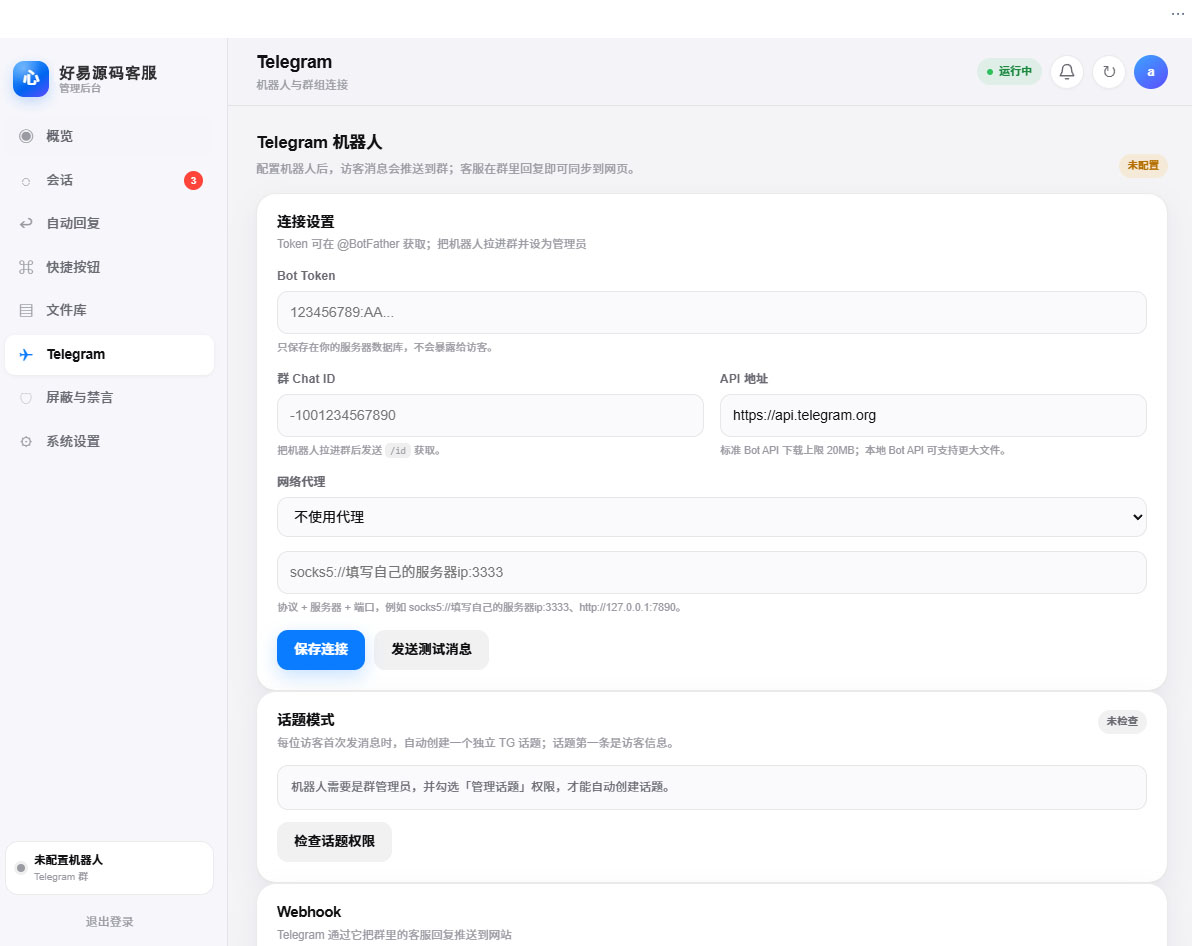Click the status dot next to 未配置机器人
The height and width of the screenshot is (946, 1192).
click(21, 868)
